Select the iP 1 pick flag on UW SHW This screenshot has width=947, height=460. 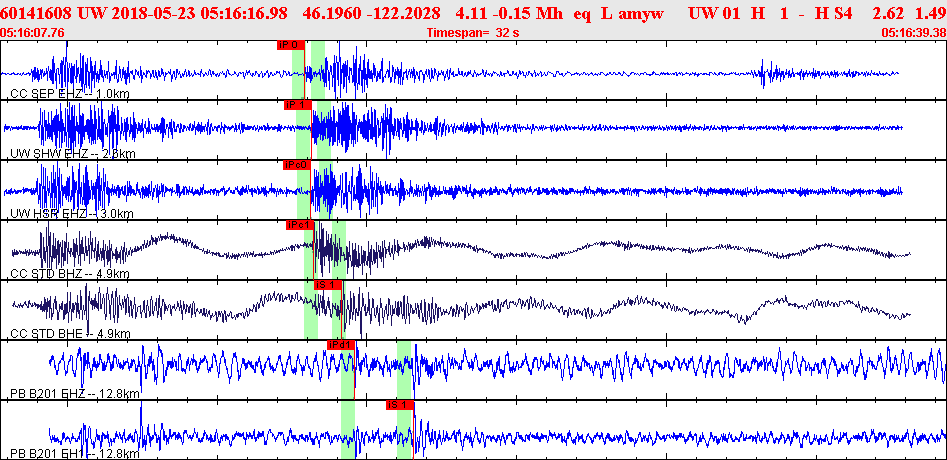[298, 105]
